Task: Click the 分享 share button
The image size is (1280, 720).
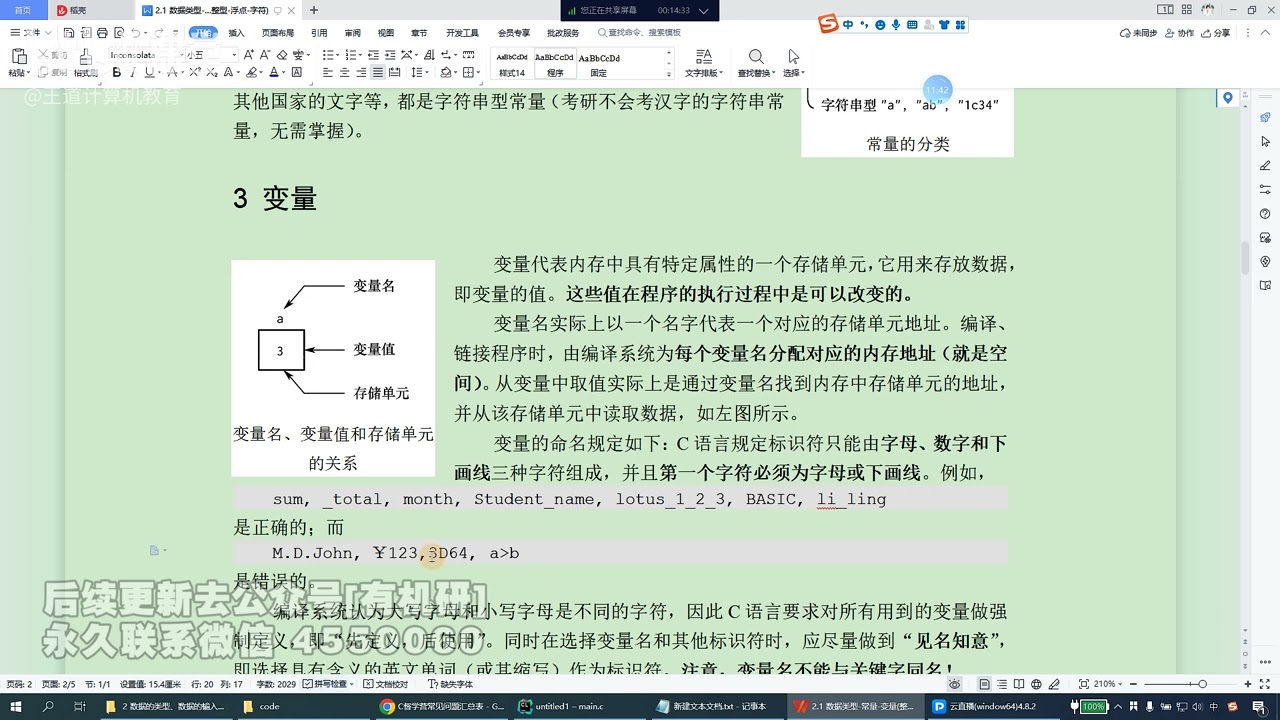Action: tap(1215, 33)
